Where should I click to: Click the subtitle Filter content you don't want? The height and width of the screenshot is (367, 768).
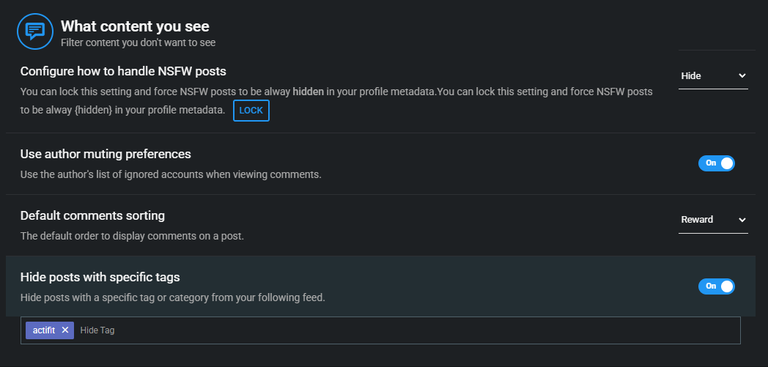tap(138, 43)
